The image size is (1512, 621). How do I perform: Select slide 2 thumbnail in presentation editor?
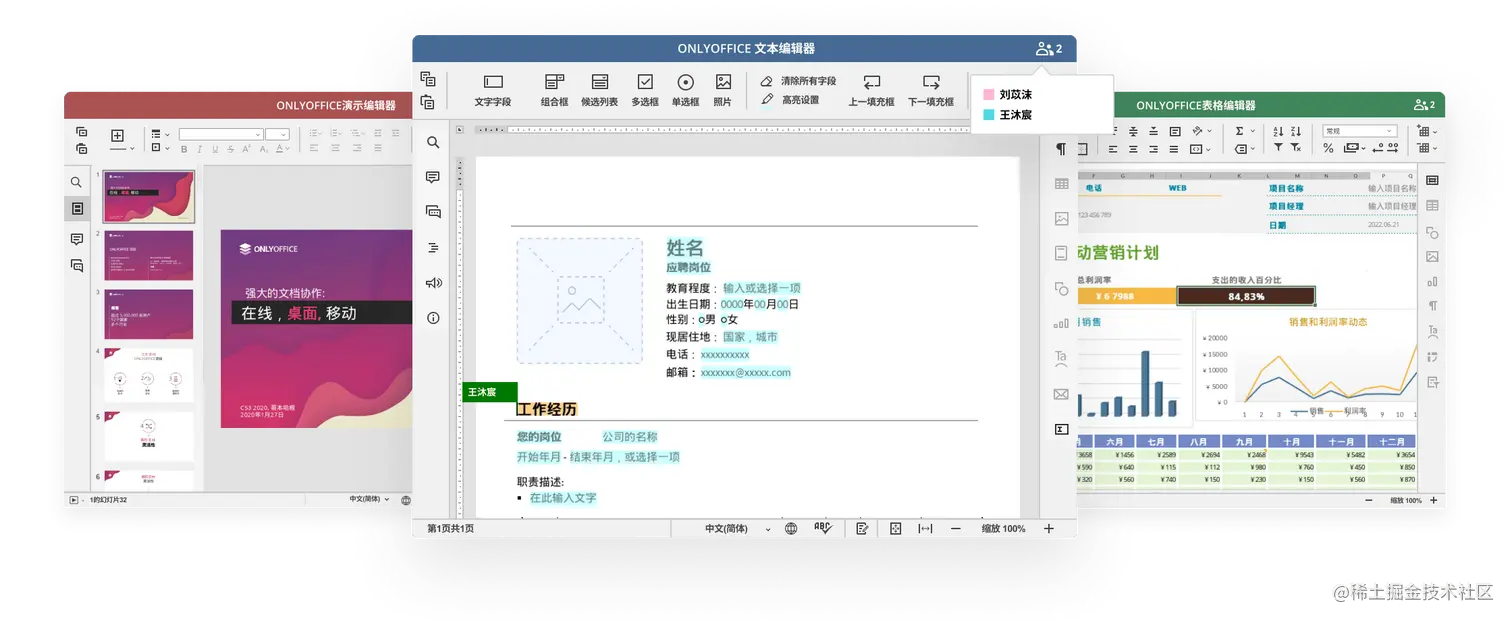coord(149,256)
